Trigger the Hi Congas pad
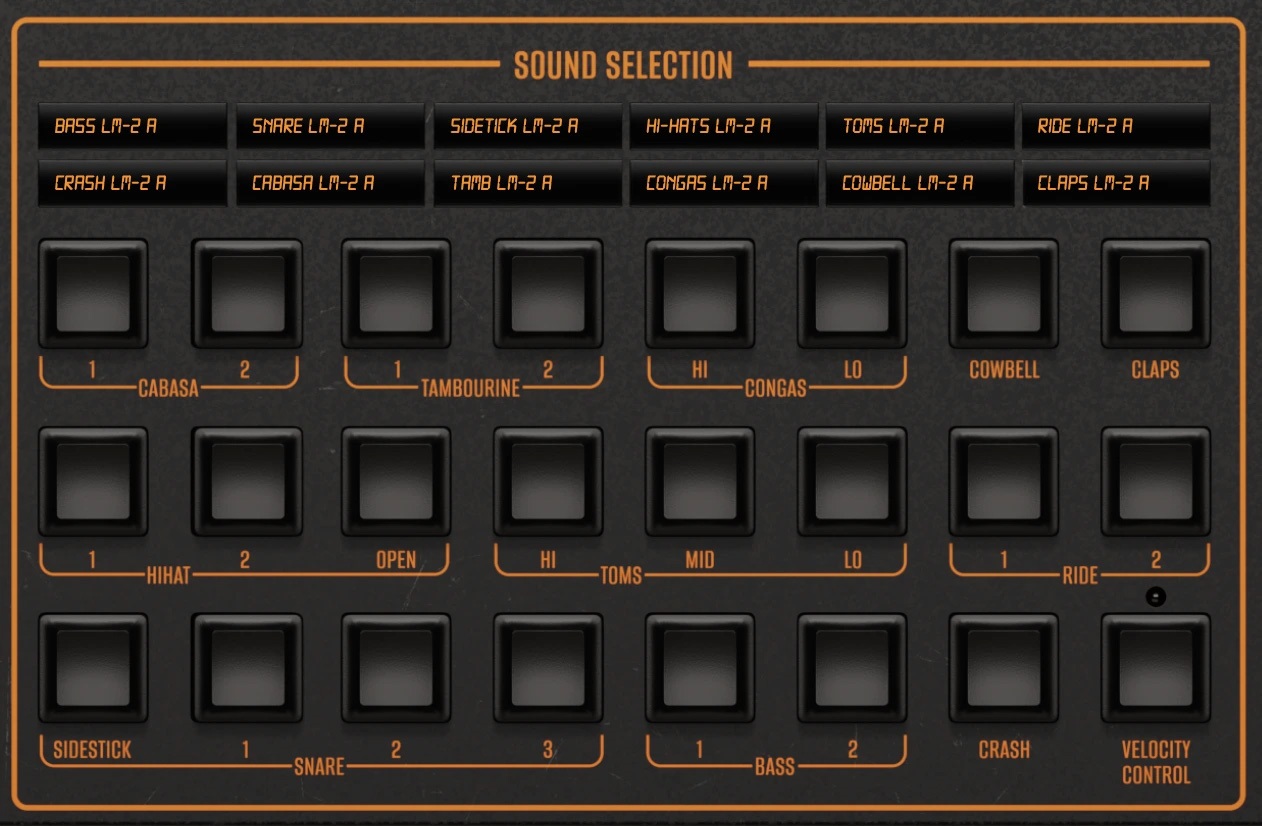Screen dimensions: 1262x826 [x=699, y=292]
